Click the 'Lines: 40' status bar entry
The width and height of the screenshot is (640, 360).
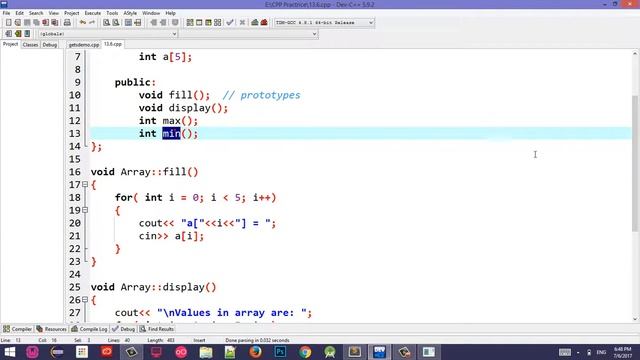(119, 340)
